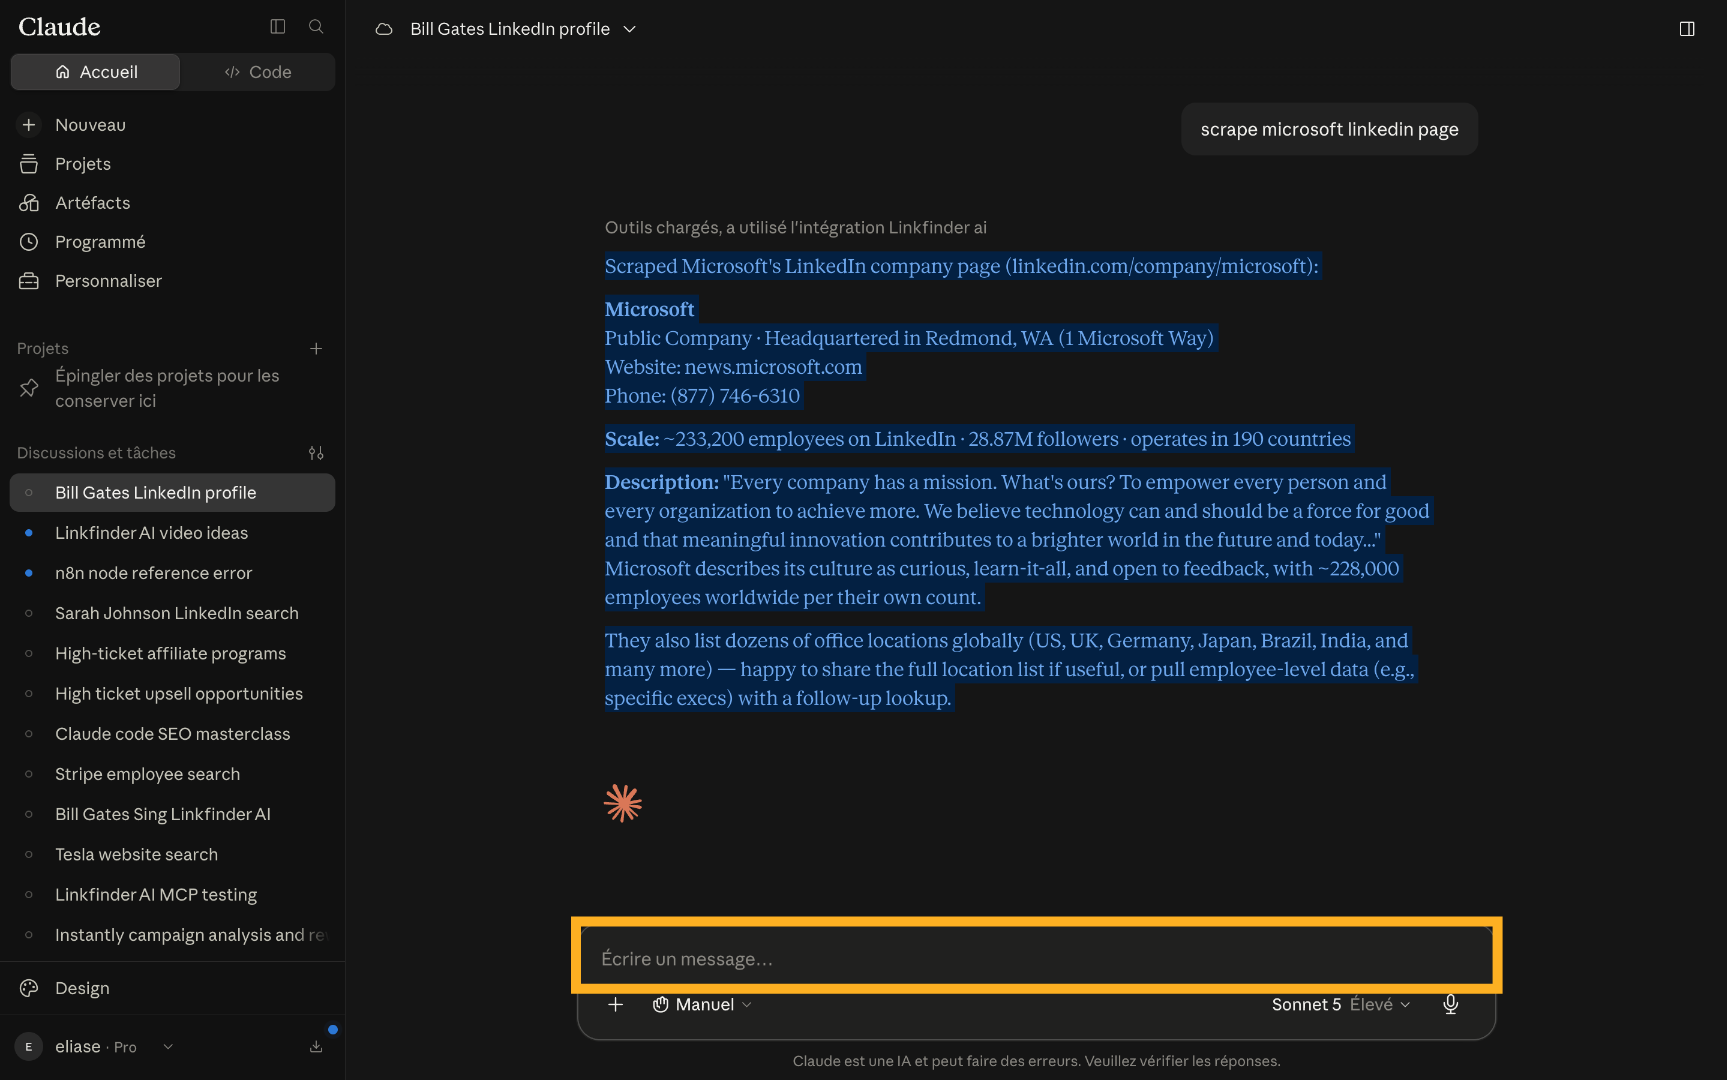
Task: Open the Instantly campaign analysis discussion
Action: coord(172,935)
